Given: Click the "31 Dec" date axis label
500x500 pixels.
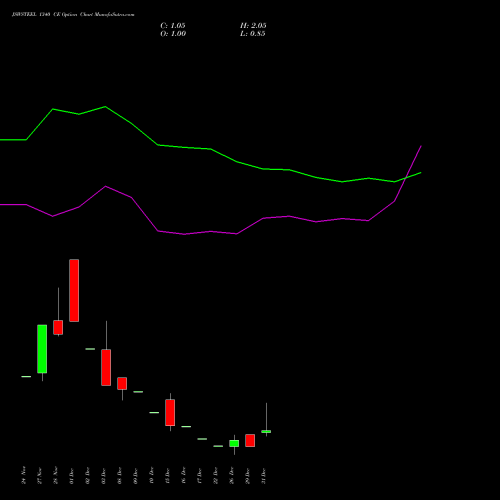Looking at the screenshot, I should pyautogui.click(x=264, y=475).
